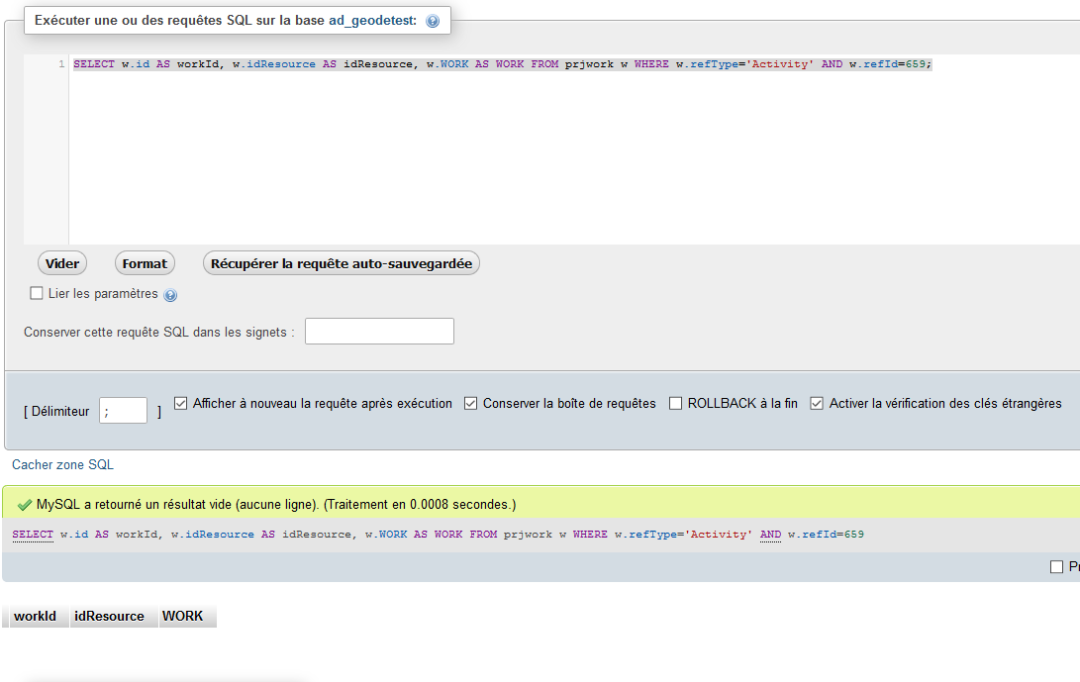Image resolution: width=1080 pixels, height=682 pixels.
Task: Click help icon next to Lier les paramètres
Action: pyautogui.click(x=170, y=295)
